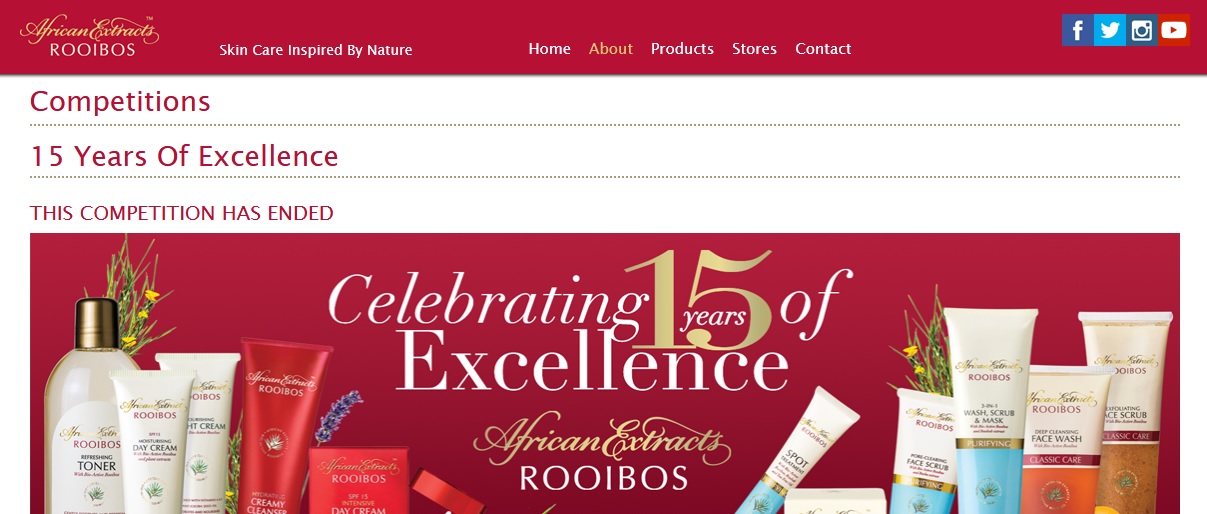
Task: Click the 15 Years Of Excellence title
Action: (184, 156)
